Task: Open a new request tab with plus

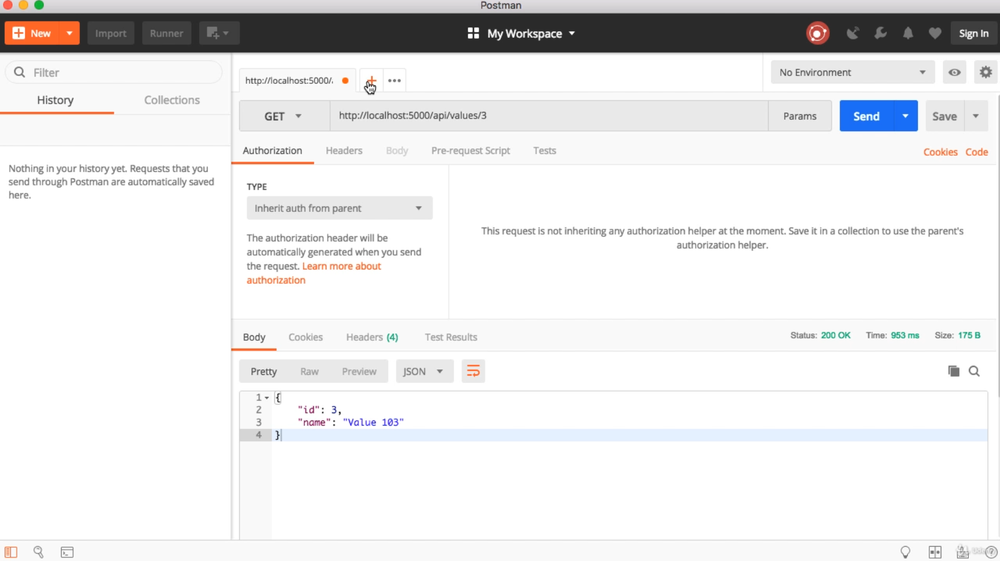Action: [371, 80]
